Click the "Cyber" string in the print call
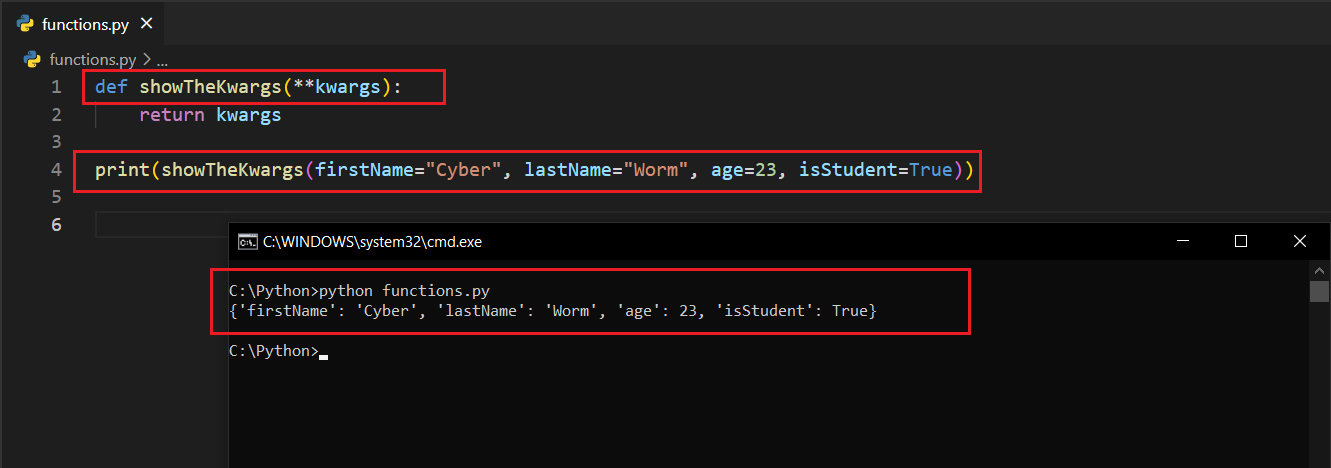Viewport: 1331px width, 468px height. 464,170
